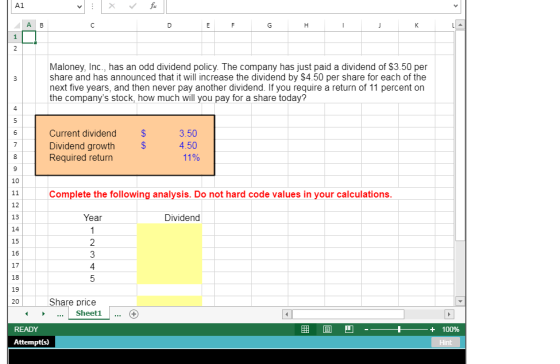Expand the formula bar chevron
Screen dimensions: 560x364
tap(455, 6)
